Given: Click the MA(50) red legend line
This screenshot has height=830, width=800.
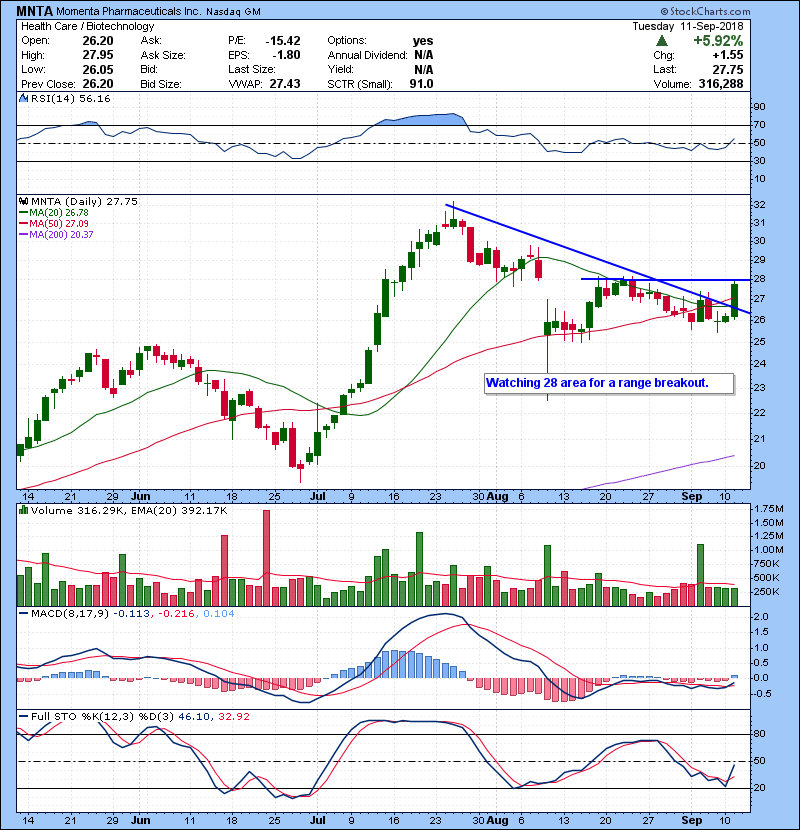Looking at the screenshot, I should 23,223.
